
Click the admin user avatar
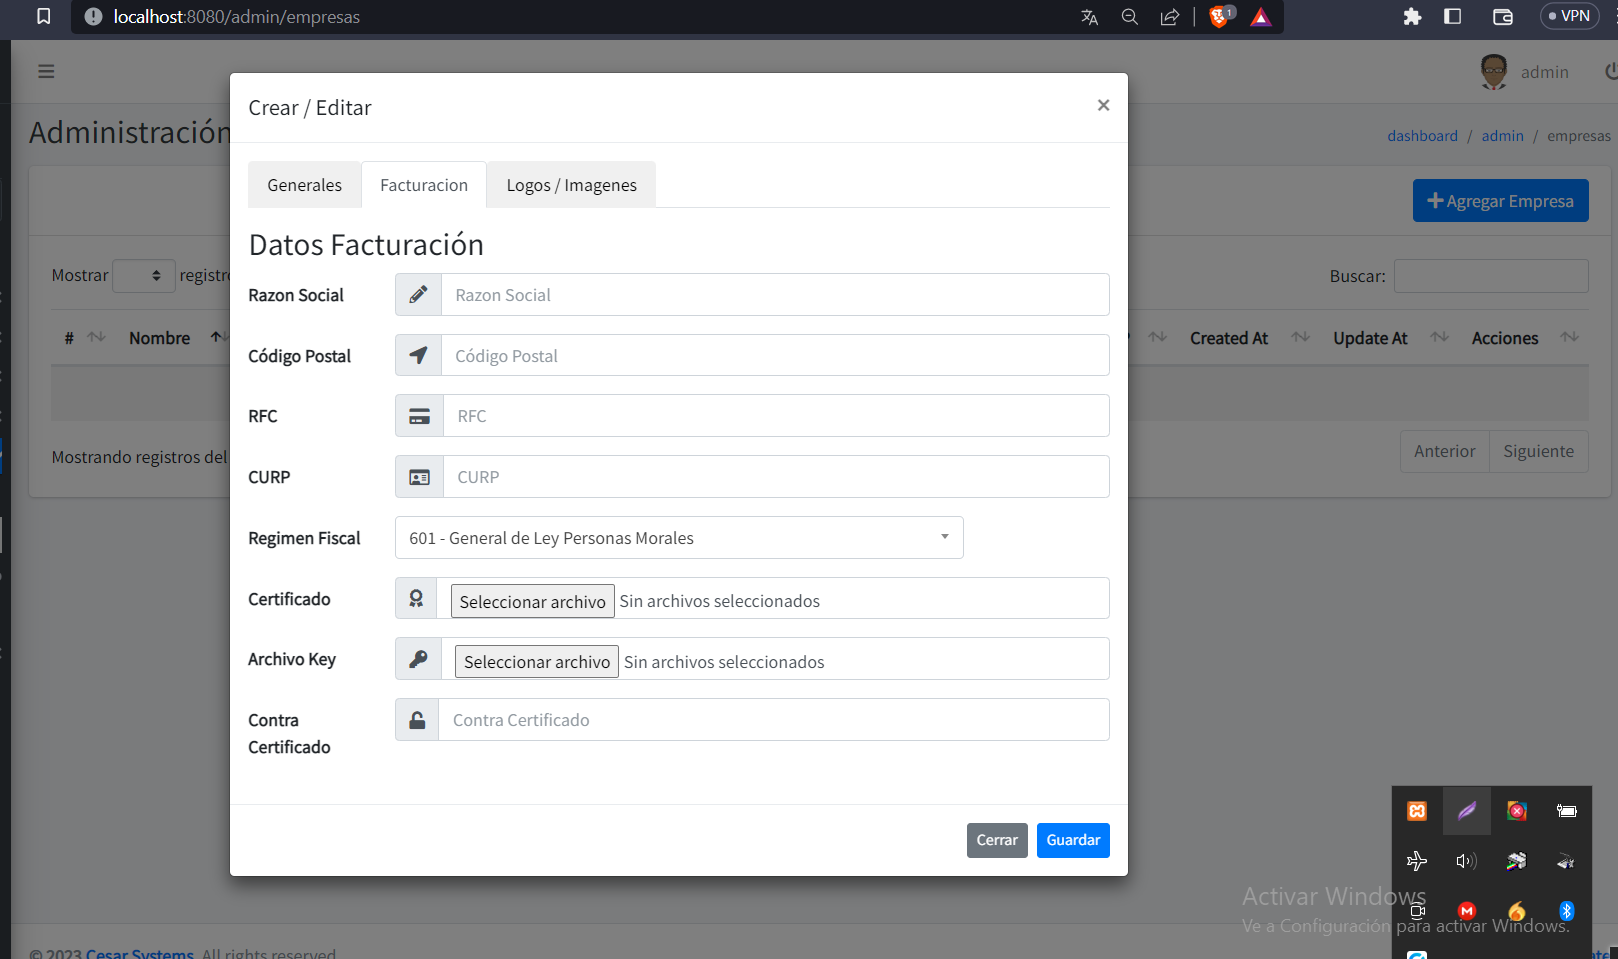1493,72
